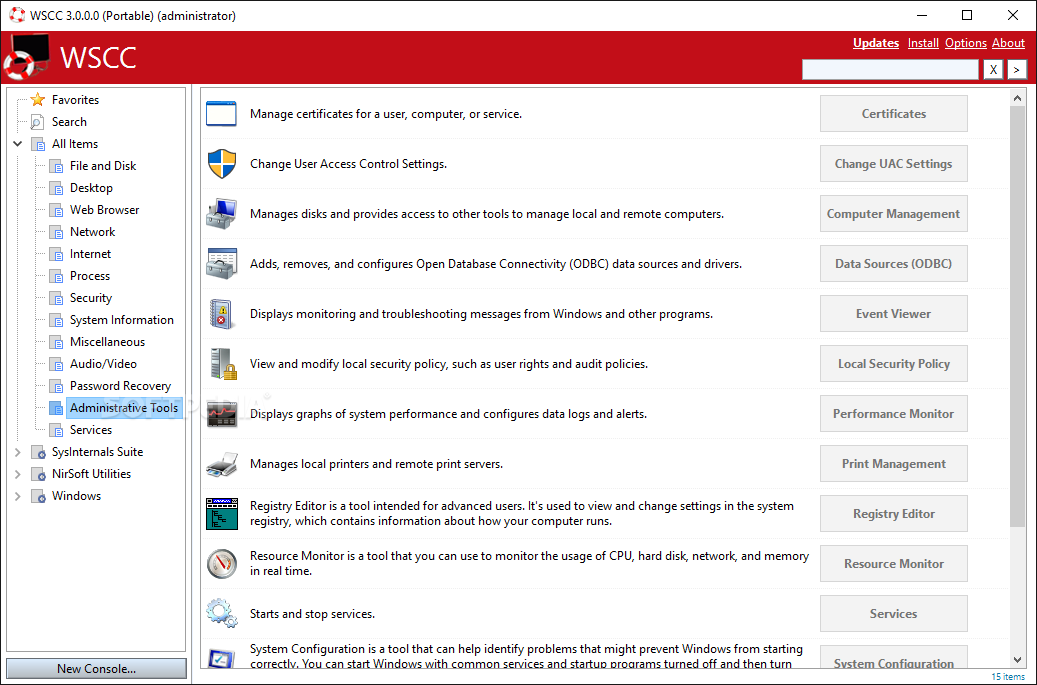
Task: Collapse the All Items tree node
Action: 18,143
